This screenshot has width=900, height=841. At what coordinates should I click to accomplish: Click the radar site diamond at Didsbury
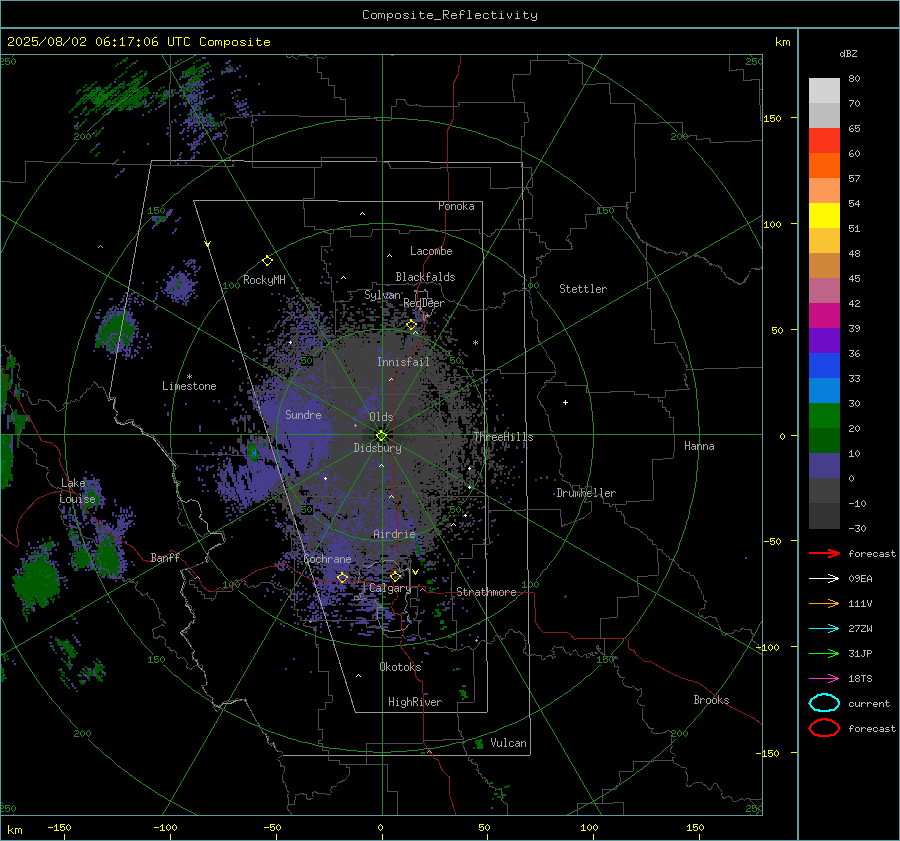[x=382, y=435]
